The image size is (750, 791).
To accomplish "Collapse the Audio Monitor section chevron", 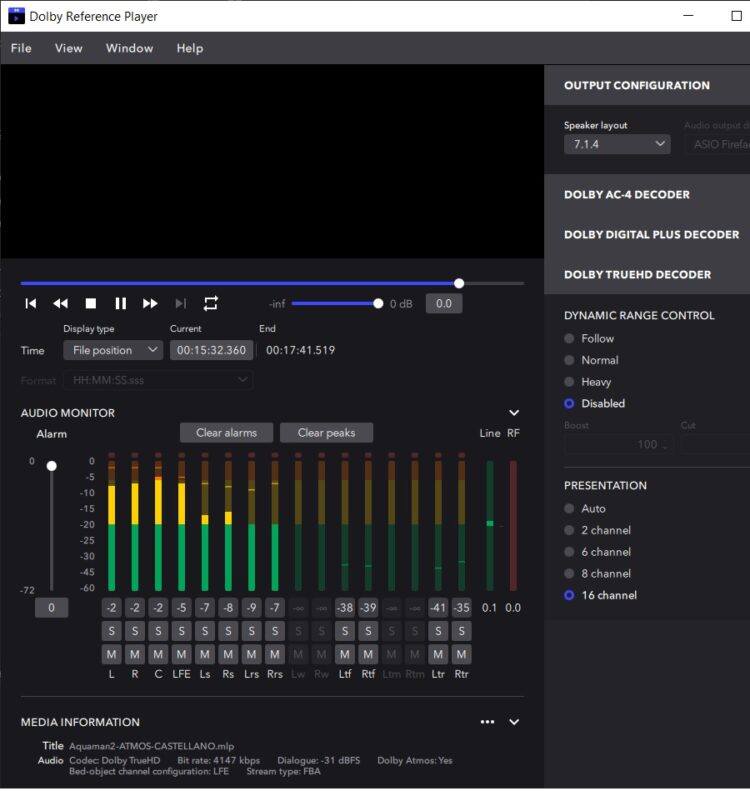I will 514,413.
